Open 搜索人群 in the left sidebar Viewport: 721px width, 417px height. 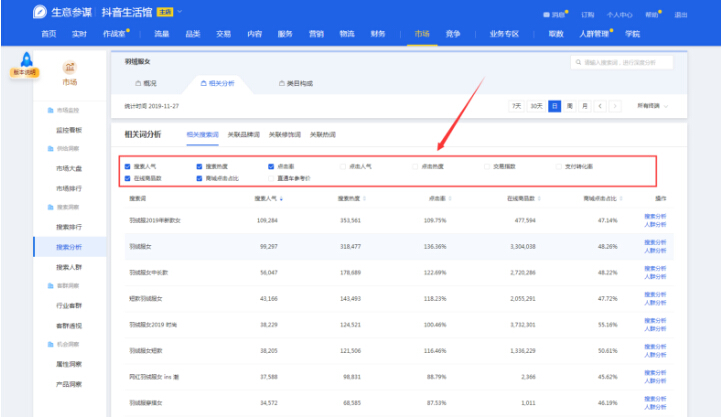[x=69, y=267]
